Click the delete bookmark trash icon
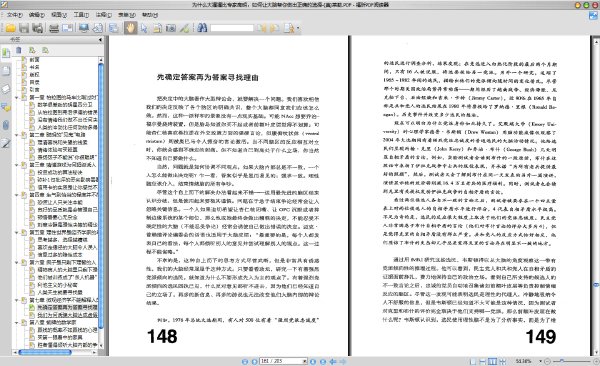This screenshot has height=366, width=600. [18, 50]
